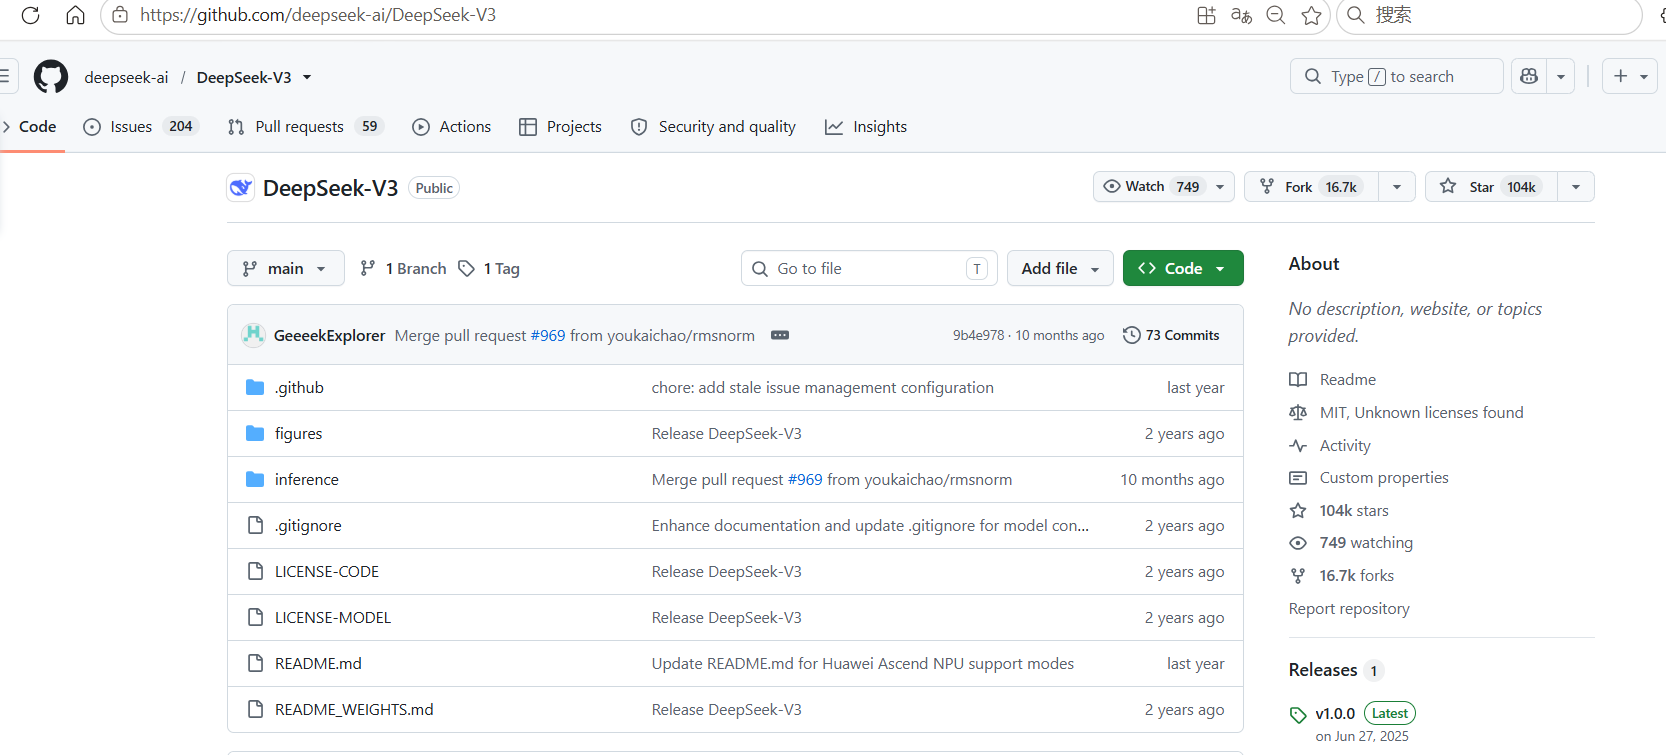Image resolution: width=1666 pixels, height=755 pixels.
Task: Open the Security and quality tab
Action: [x=713, y=127]
